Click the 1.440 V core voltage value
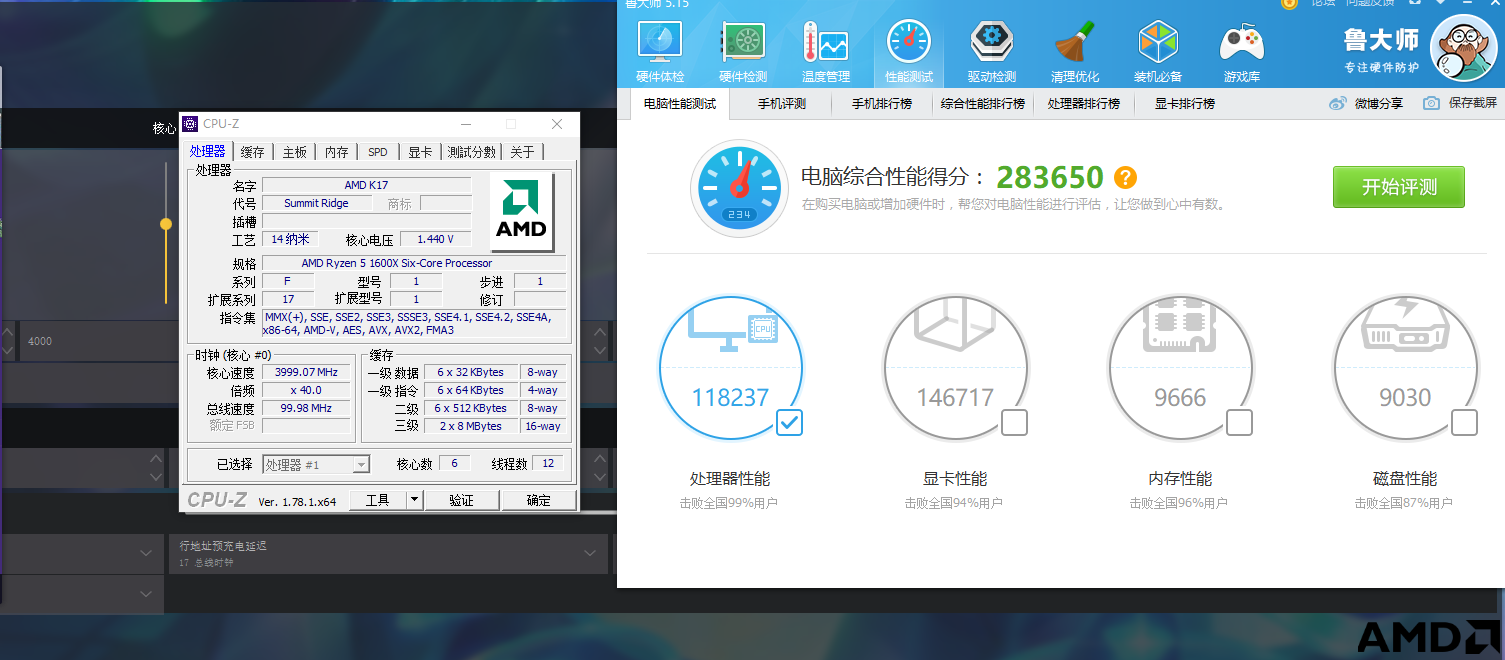This screenshot has width=1505, height=660. [436, 239]
